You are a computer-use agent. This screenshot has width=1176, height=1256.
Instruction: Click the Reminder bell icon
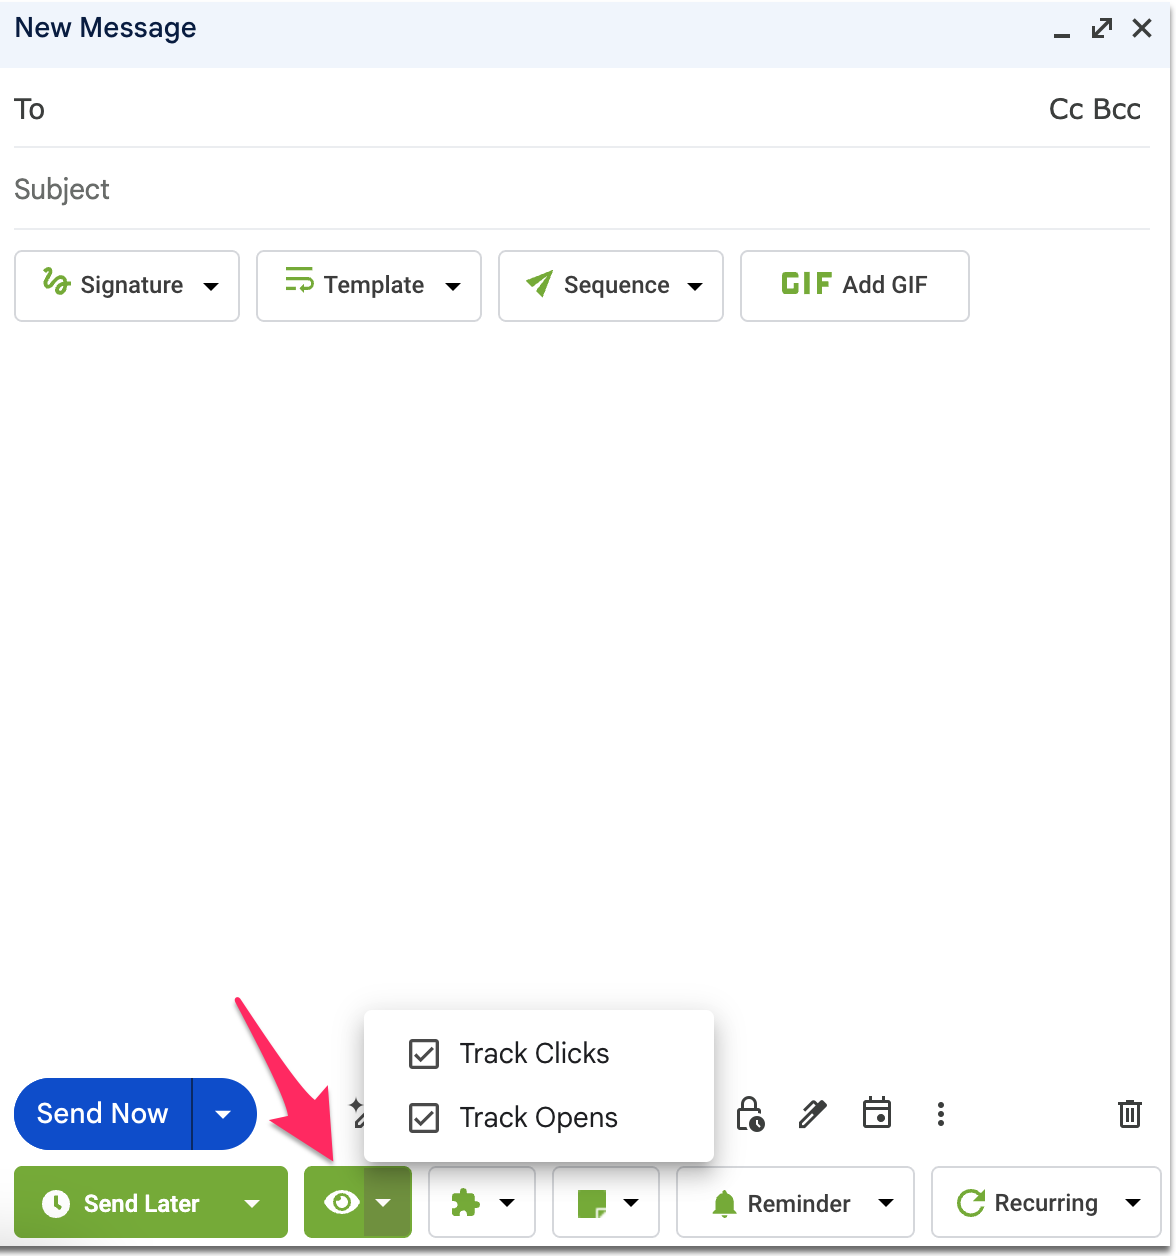point(724,1203)
